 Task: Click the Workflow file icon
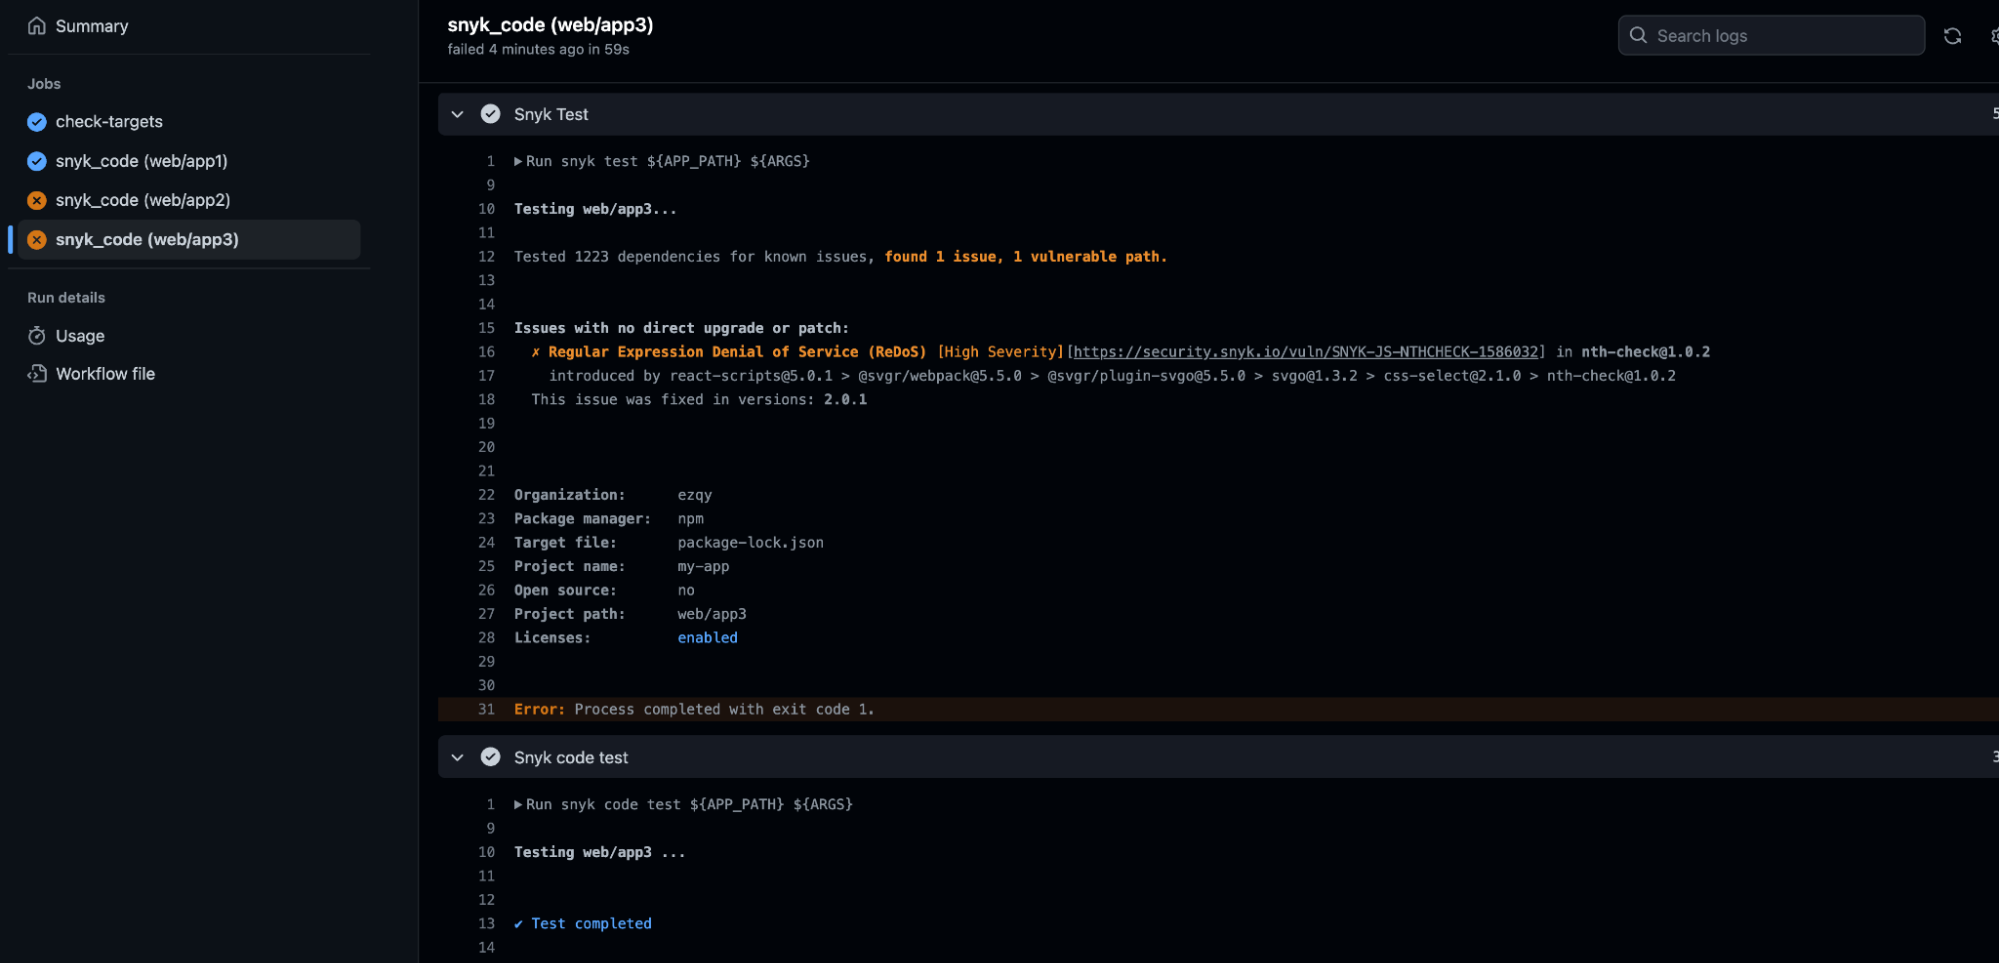click(37, 374)
